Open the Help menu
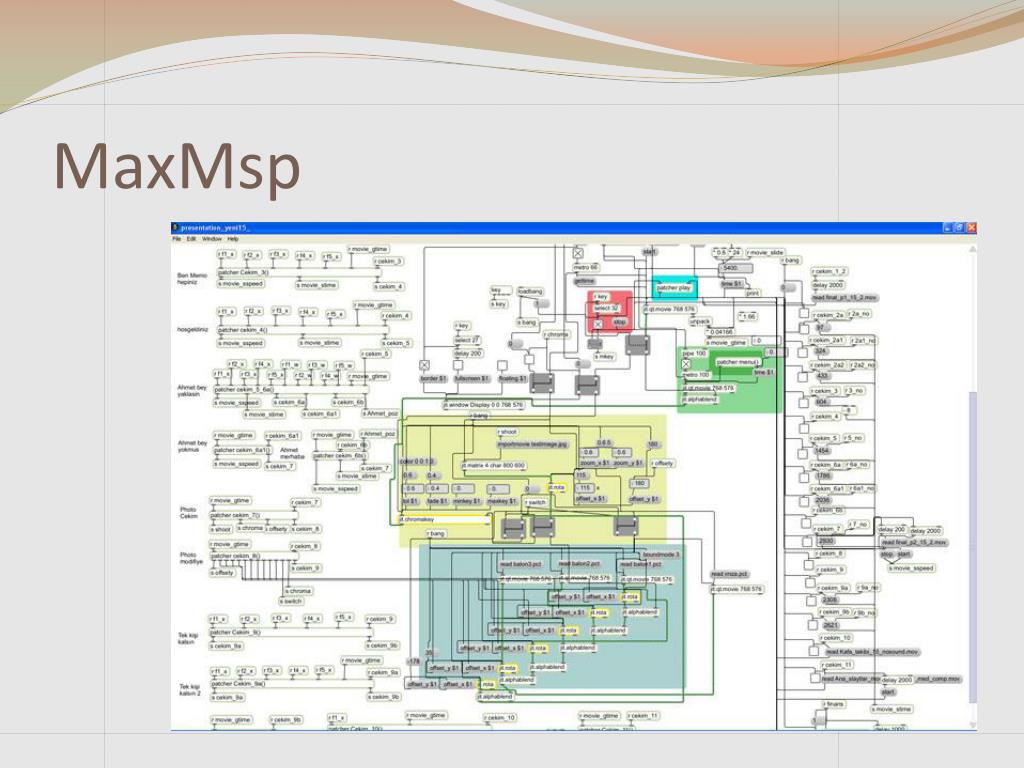This screenshot has width=1024, height=768. click(232, 239)
